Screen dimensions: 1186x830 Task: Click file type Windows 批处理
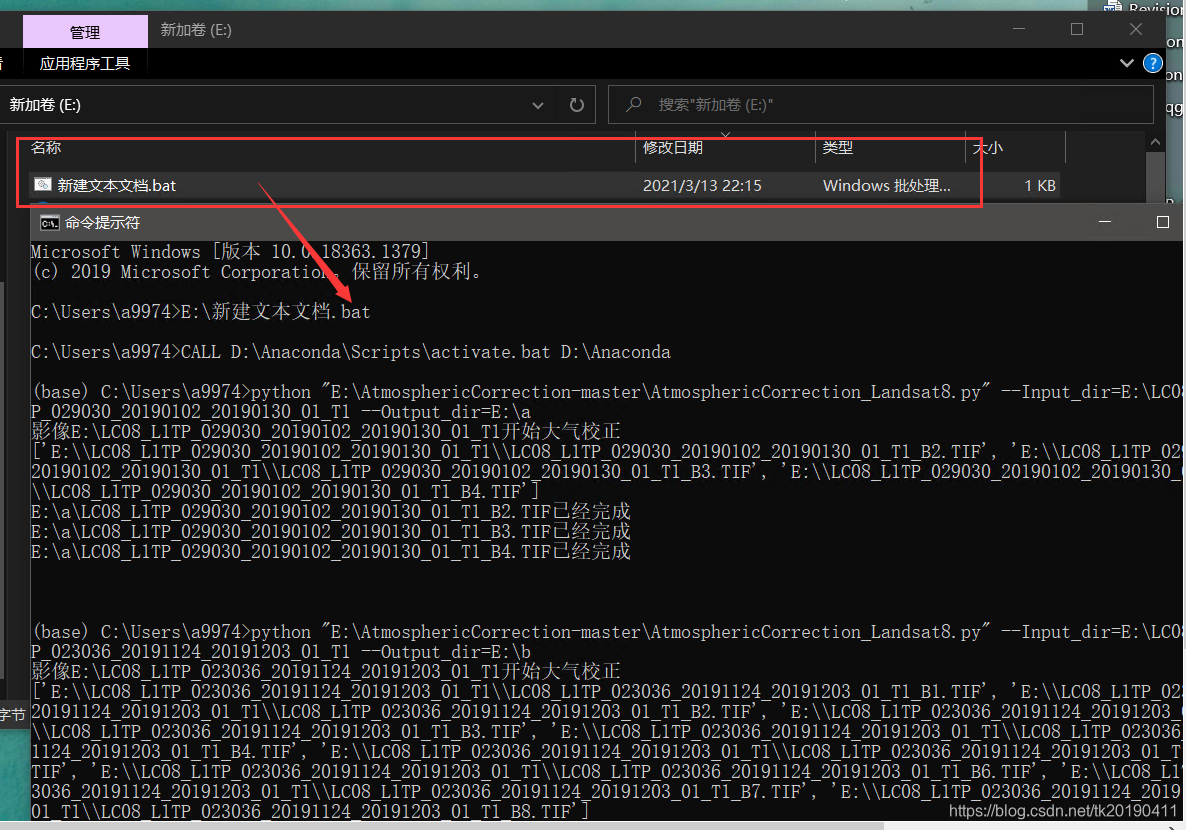[x=886, y=185]
